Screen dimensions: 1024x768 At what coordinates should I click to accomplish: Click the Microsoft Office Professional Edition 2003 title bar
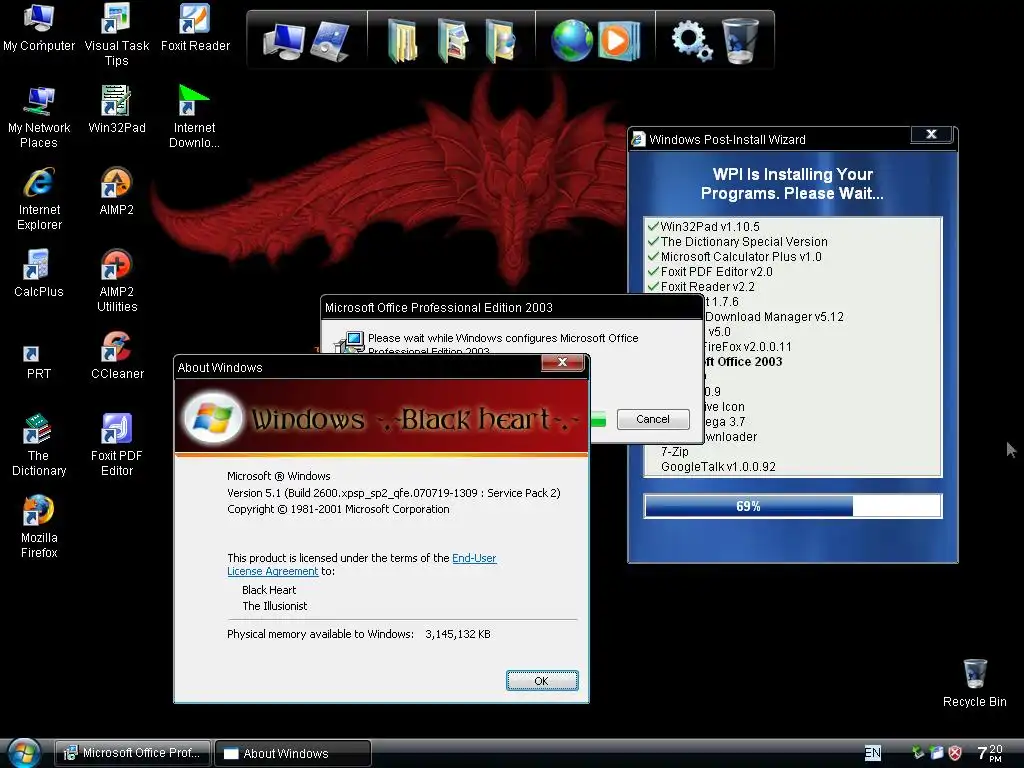coord(512,308)
